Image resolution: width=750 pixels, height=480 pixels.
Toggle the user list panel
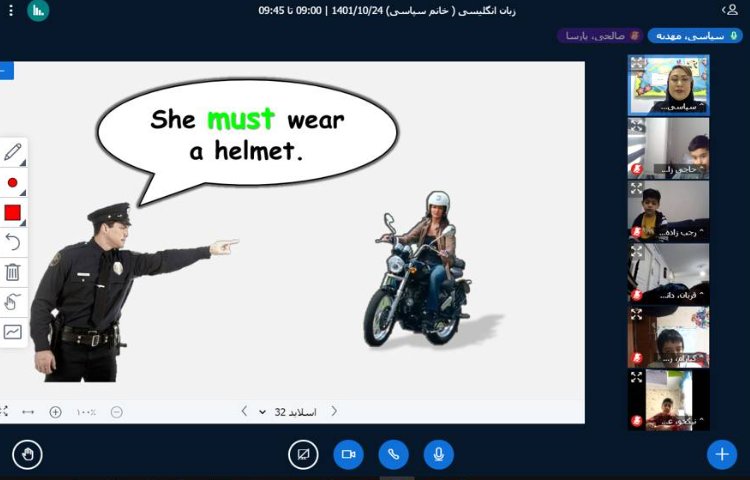click(730, 10)
